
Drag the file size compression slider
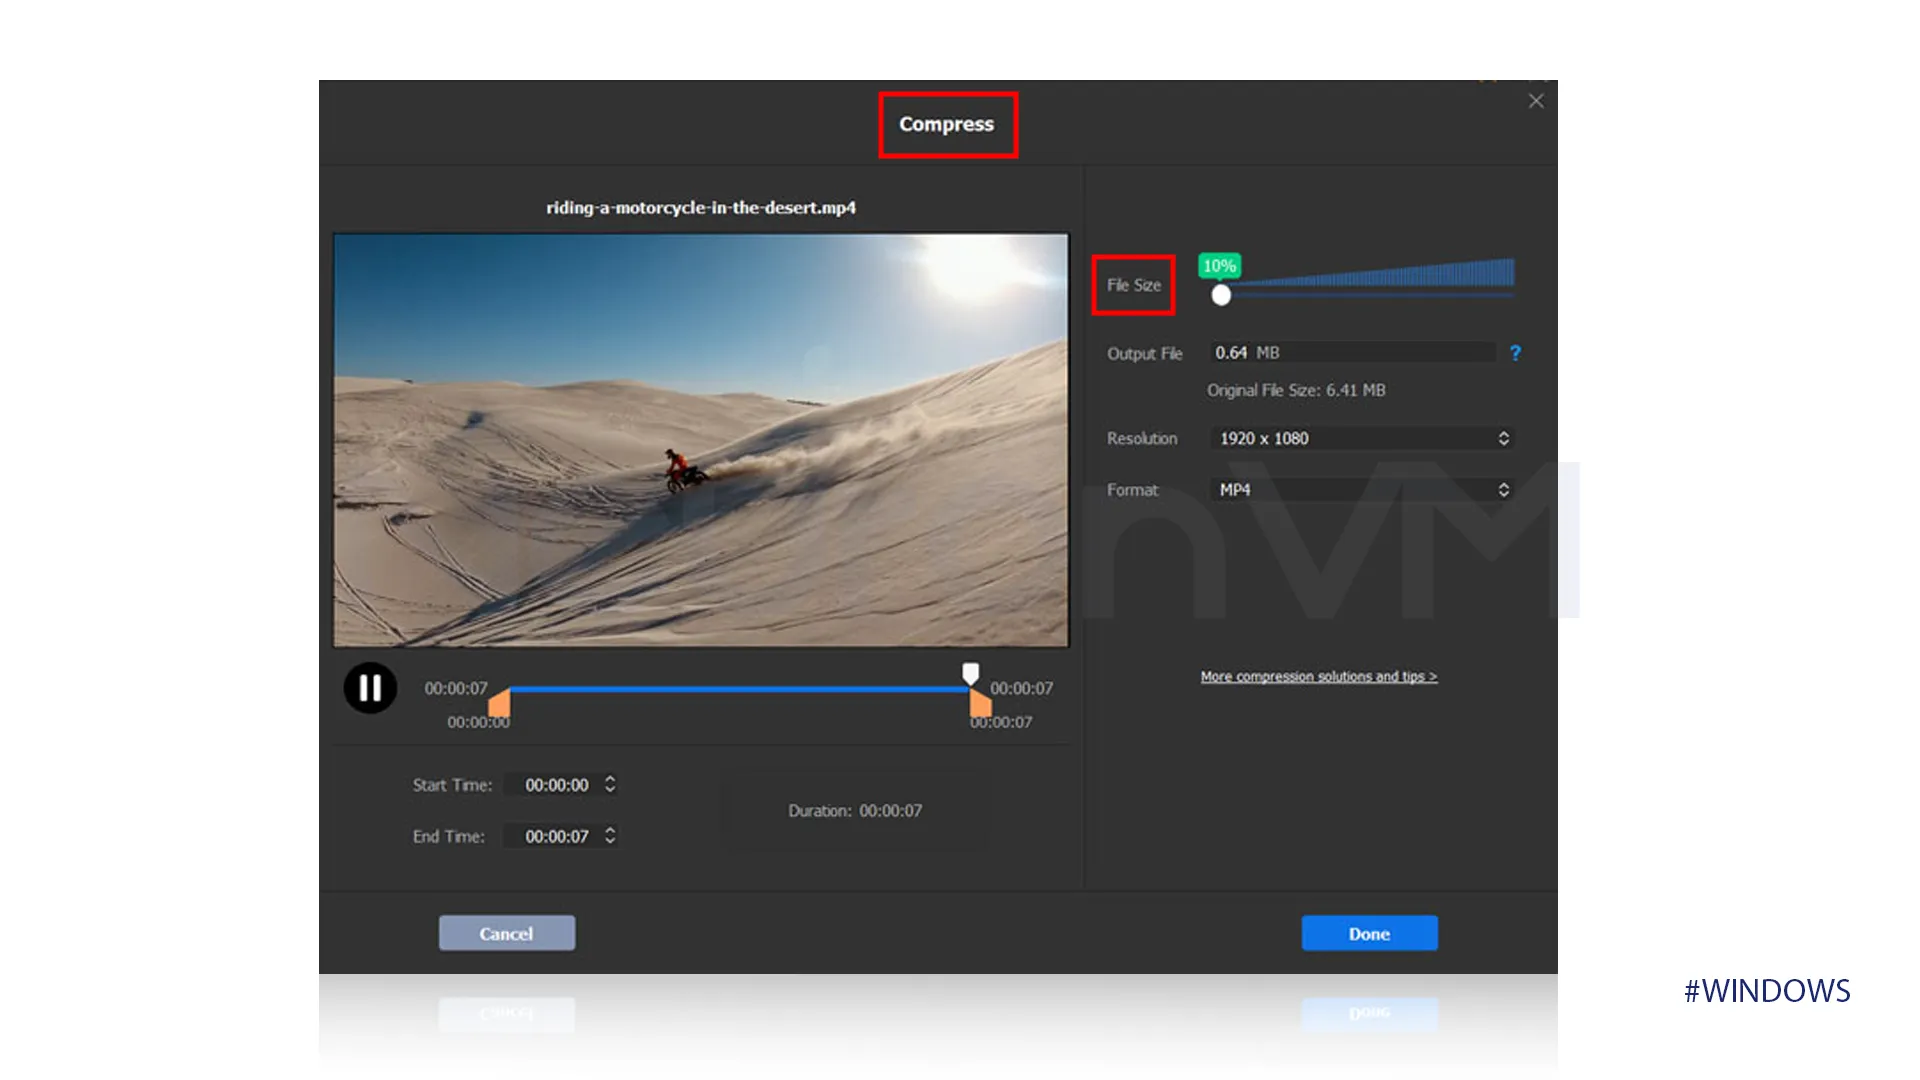tap(1220, 293)
